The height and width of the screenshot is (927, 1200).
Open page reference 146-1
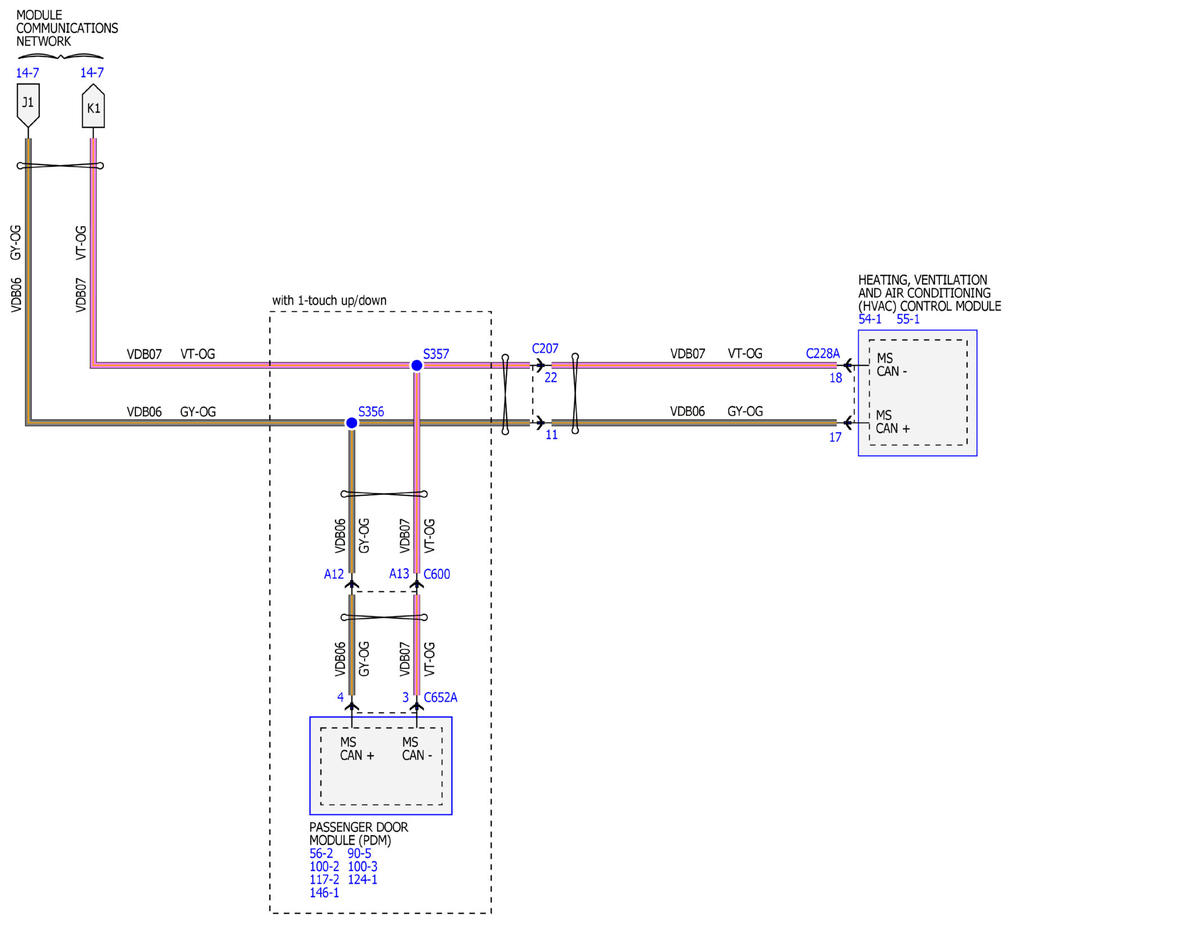324,893
